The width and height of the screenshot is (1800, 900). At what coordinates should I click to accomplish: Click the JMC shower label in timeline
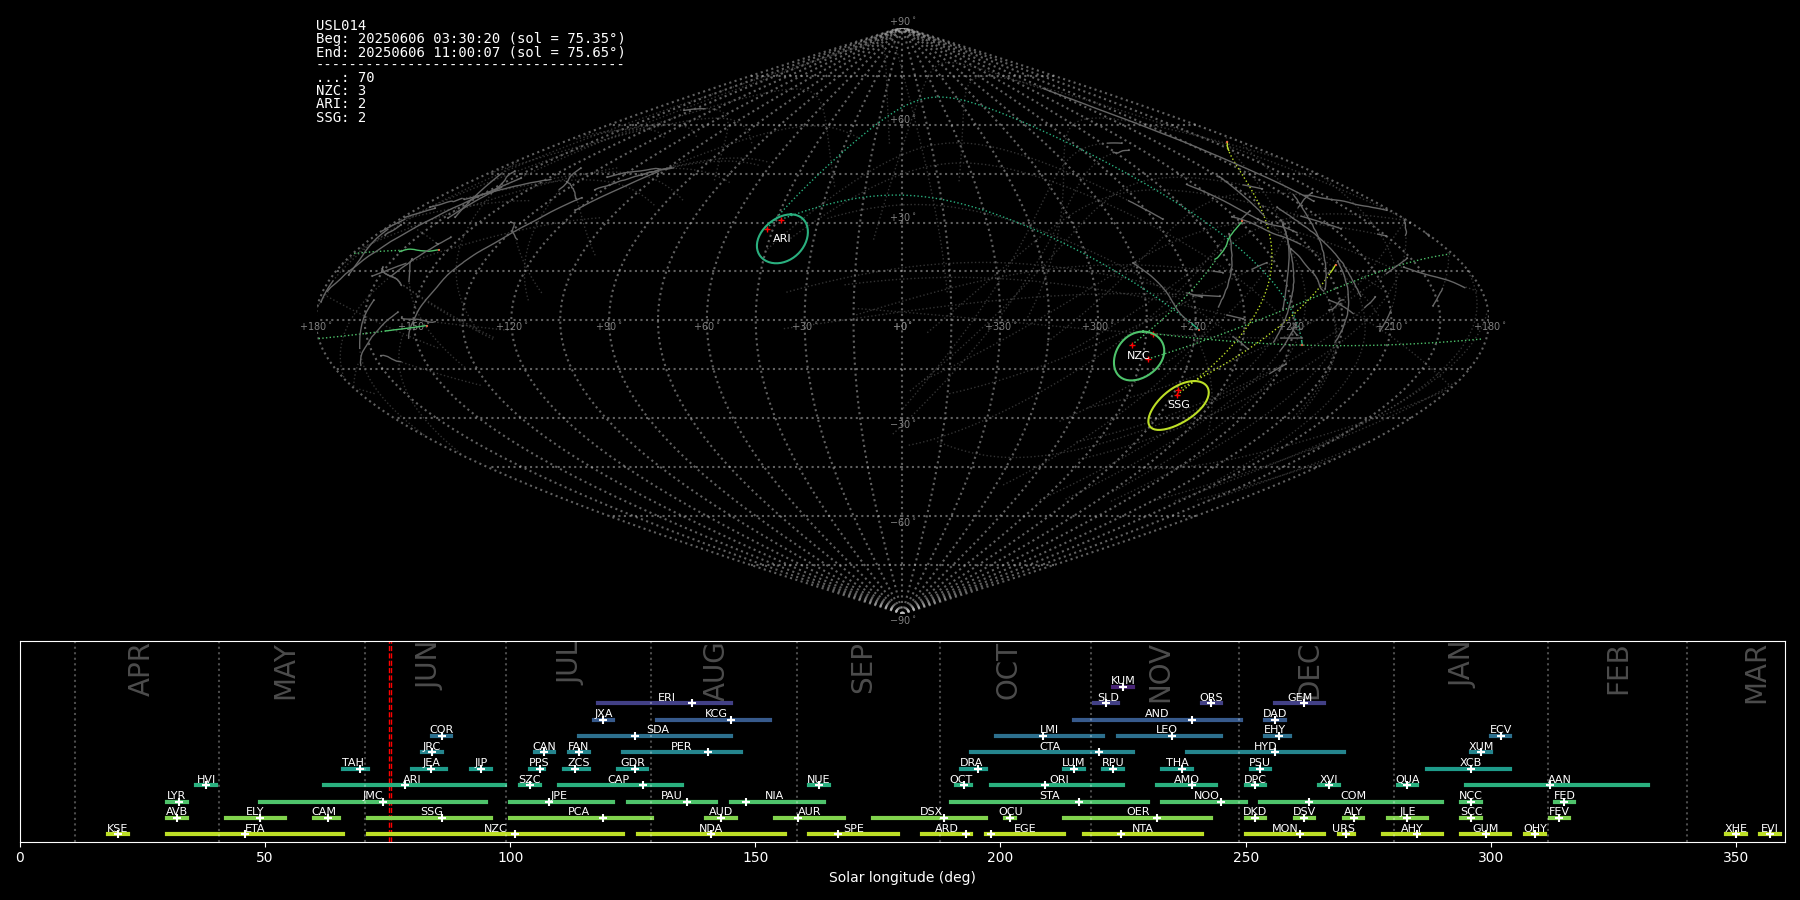(x=372, y=796)
